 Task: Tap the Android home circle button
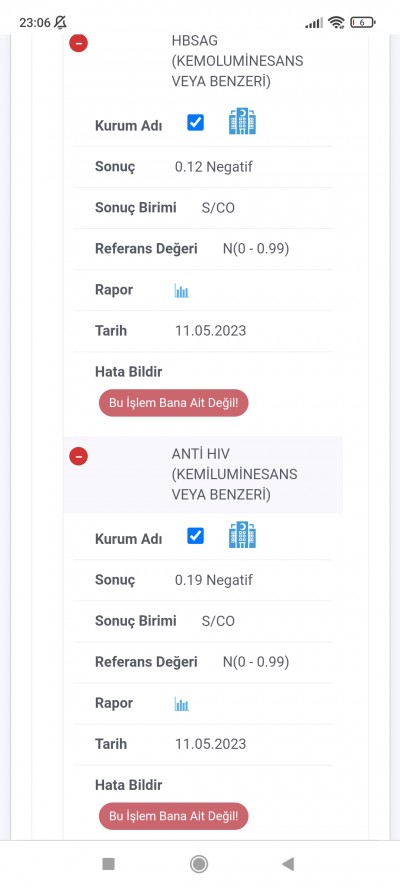point(199,864)
